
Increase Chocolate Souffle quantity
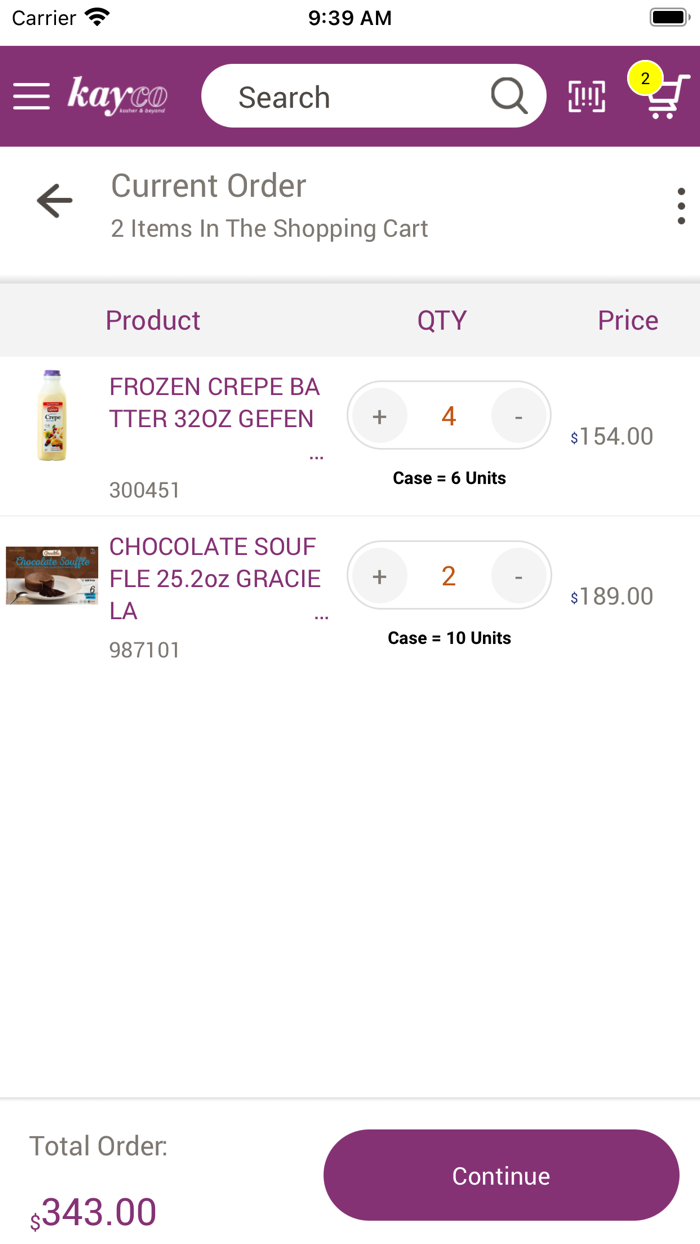click(x=379, y=576)
